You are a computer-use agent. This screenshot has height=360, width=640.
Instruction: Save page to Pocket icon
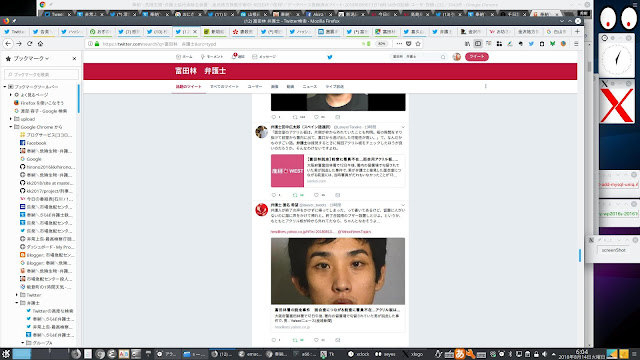(x=409, y=44)
